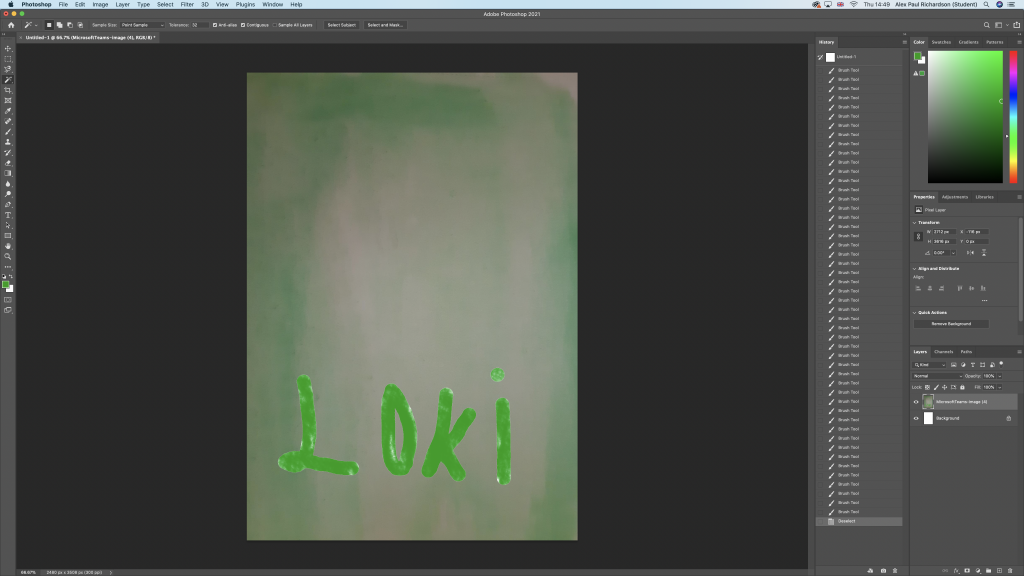Select the Healing Brush tool
Screen dimensions: 1024x576
tap(8, 121)
